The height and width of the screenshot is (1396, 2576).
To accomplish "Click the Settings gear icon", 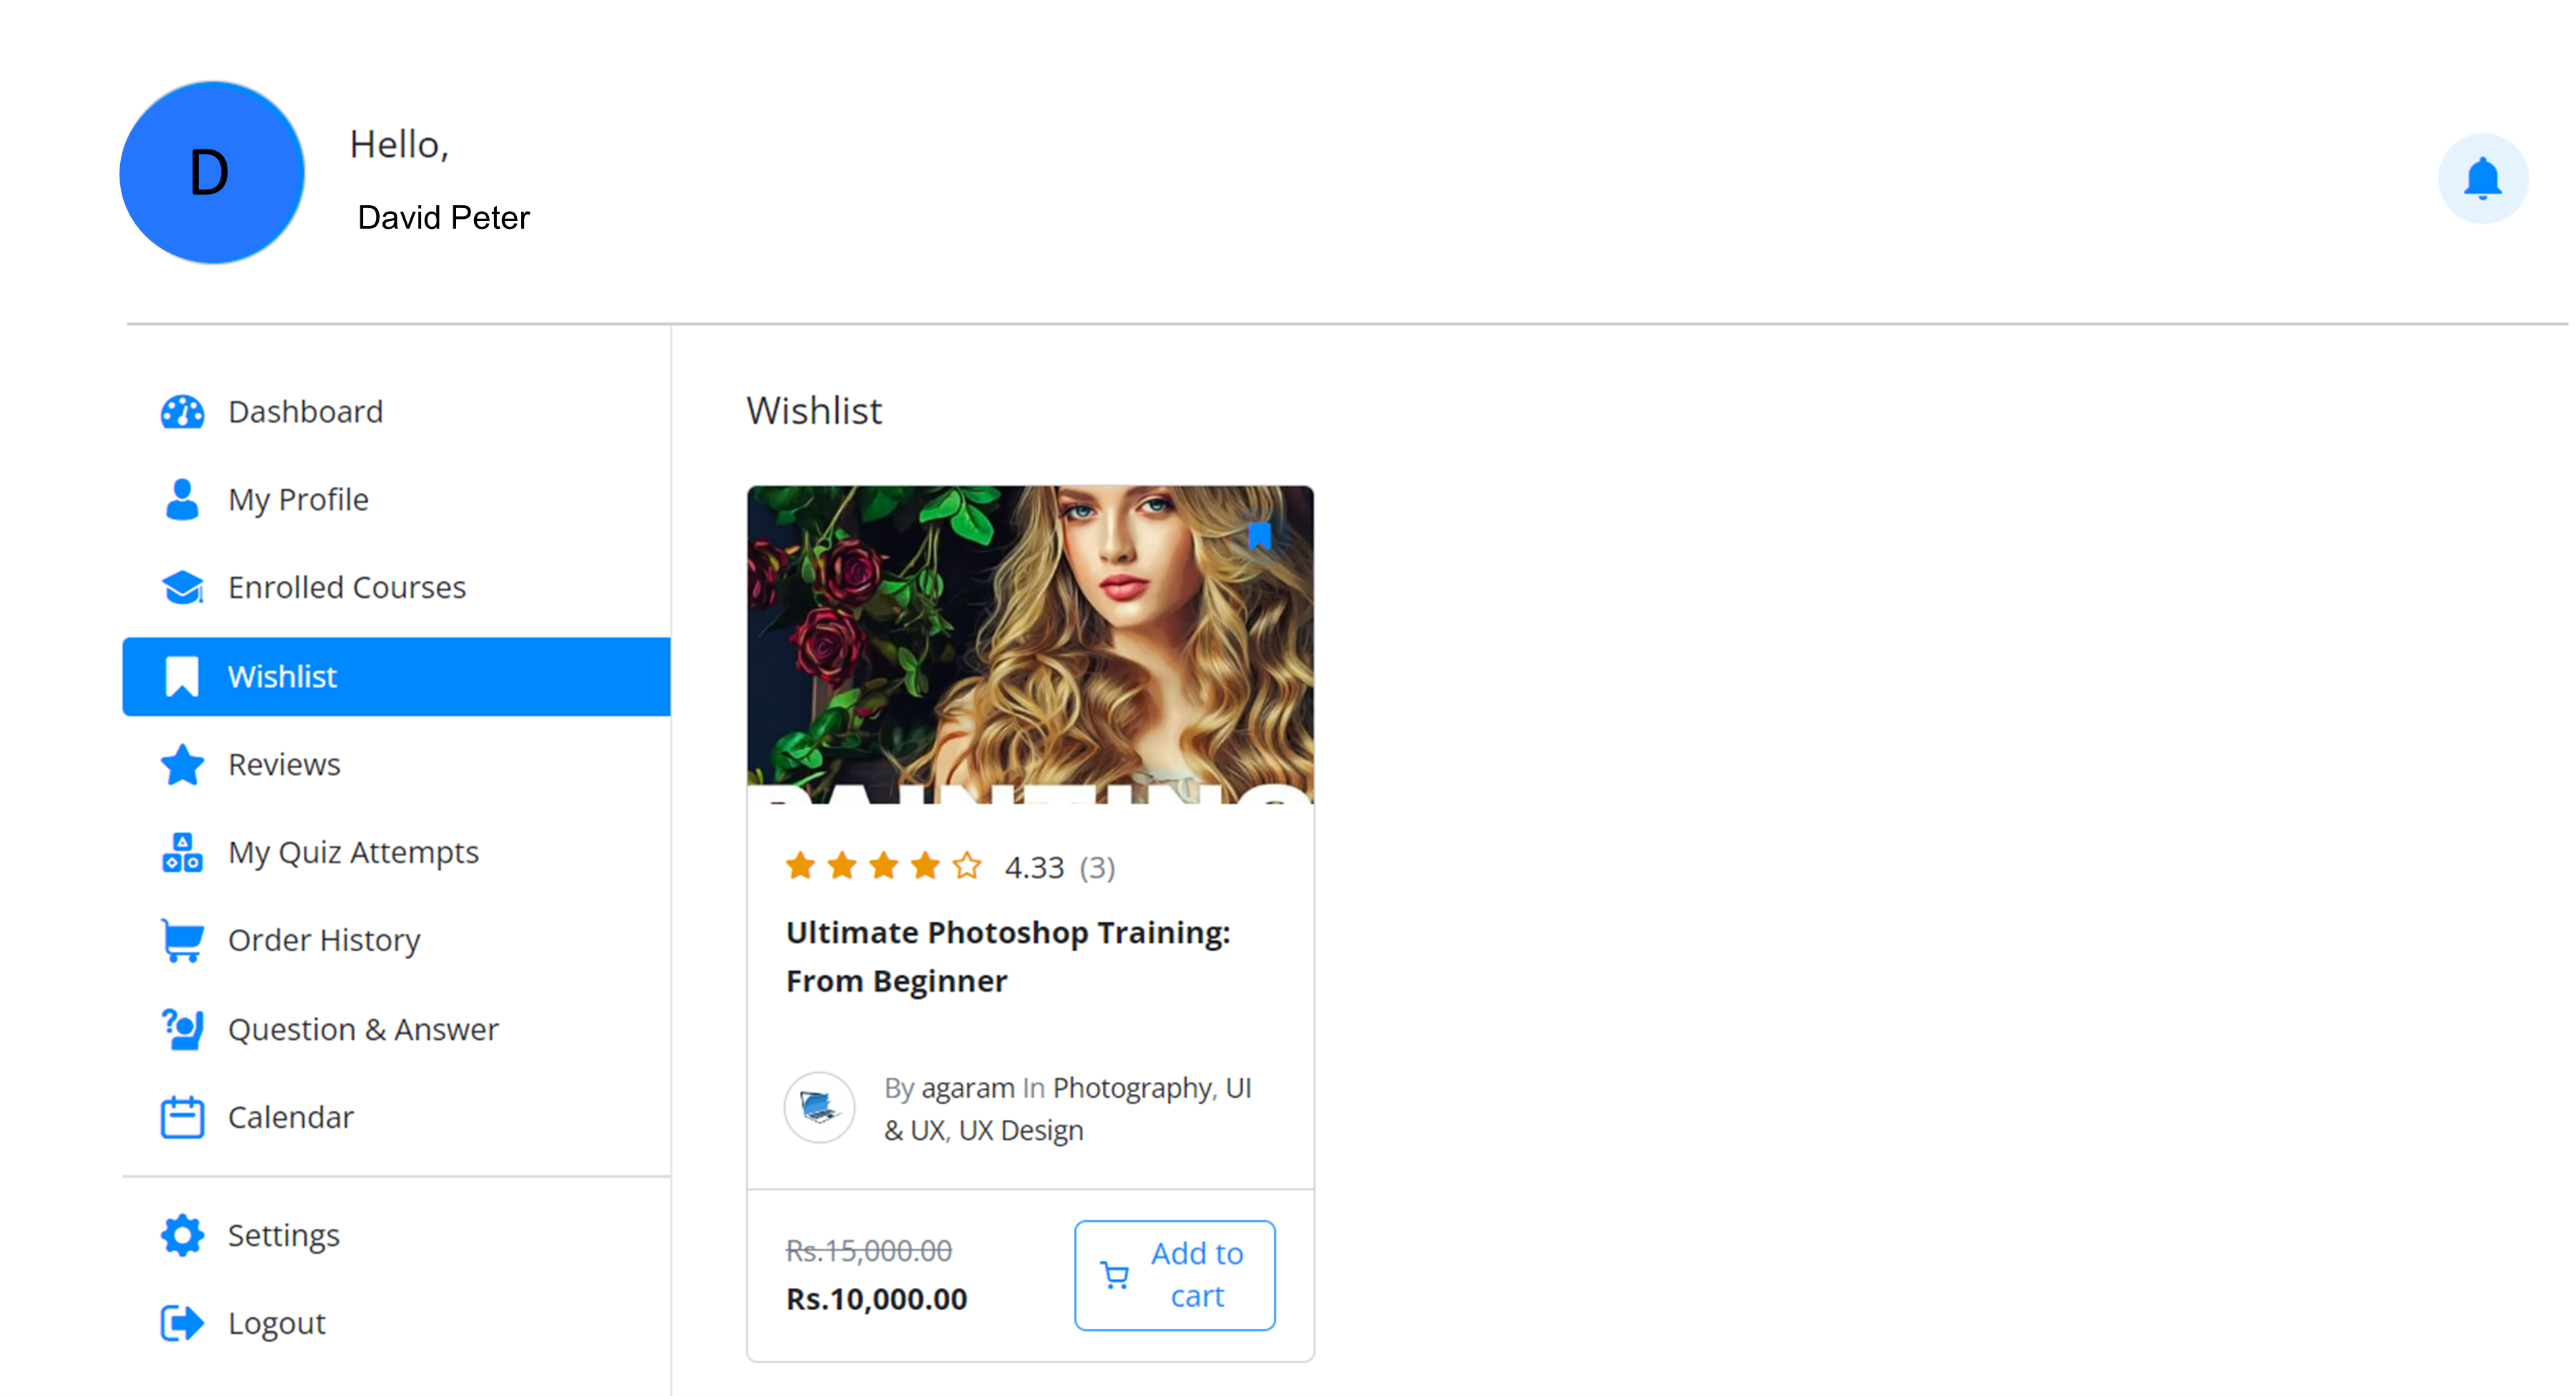I will coord(182,1235).
